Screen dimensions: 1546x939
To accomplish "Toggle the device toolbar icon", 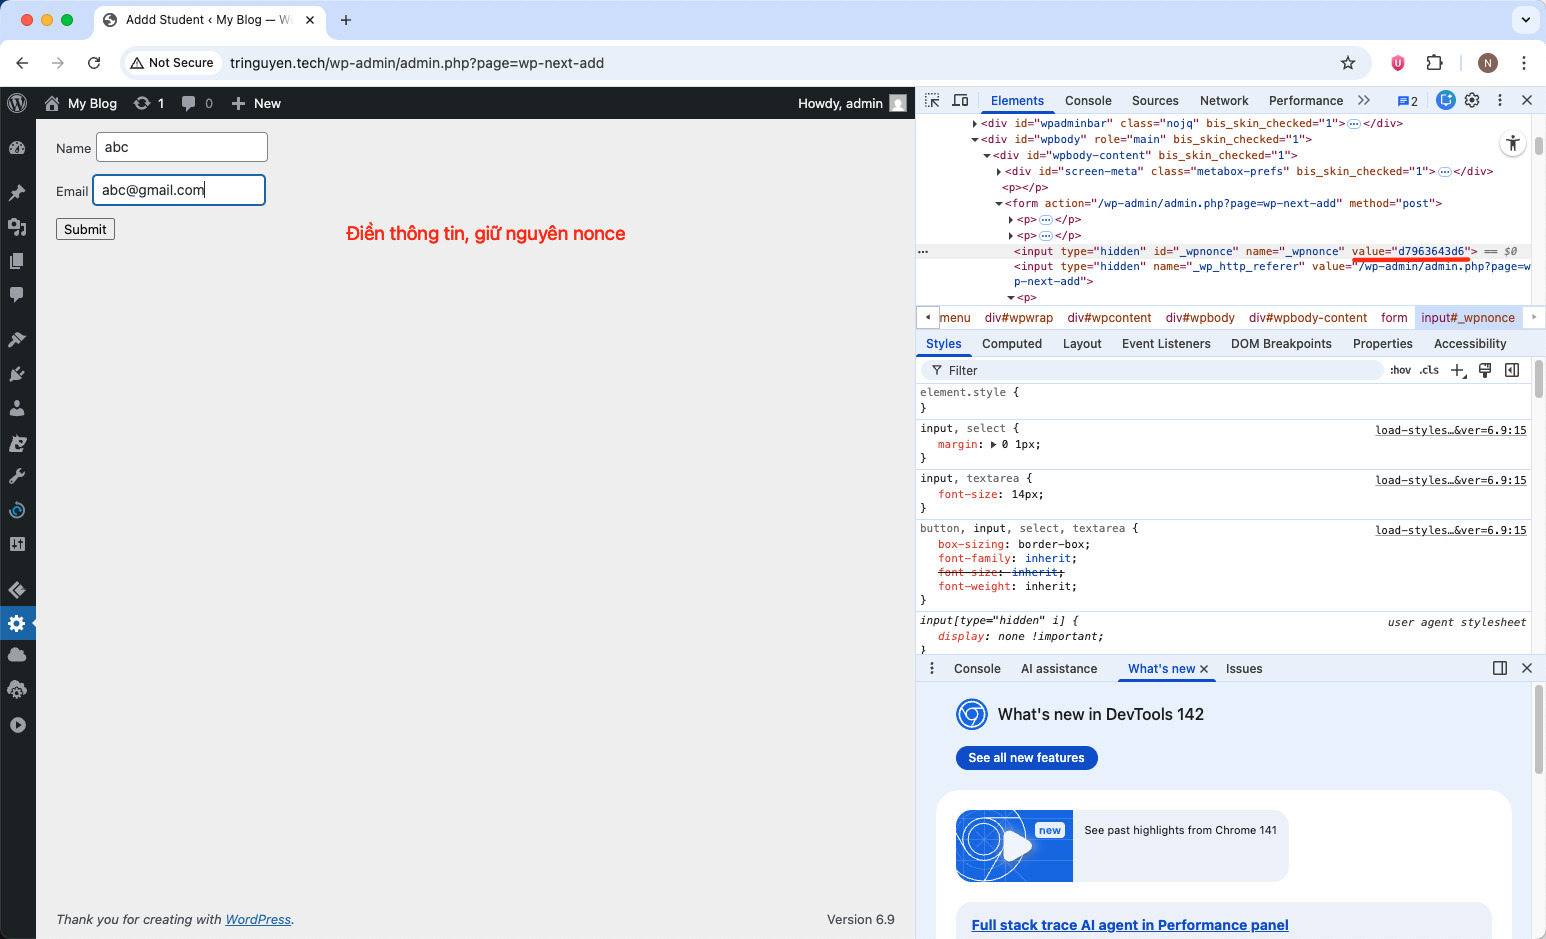I will (960, 101).
